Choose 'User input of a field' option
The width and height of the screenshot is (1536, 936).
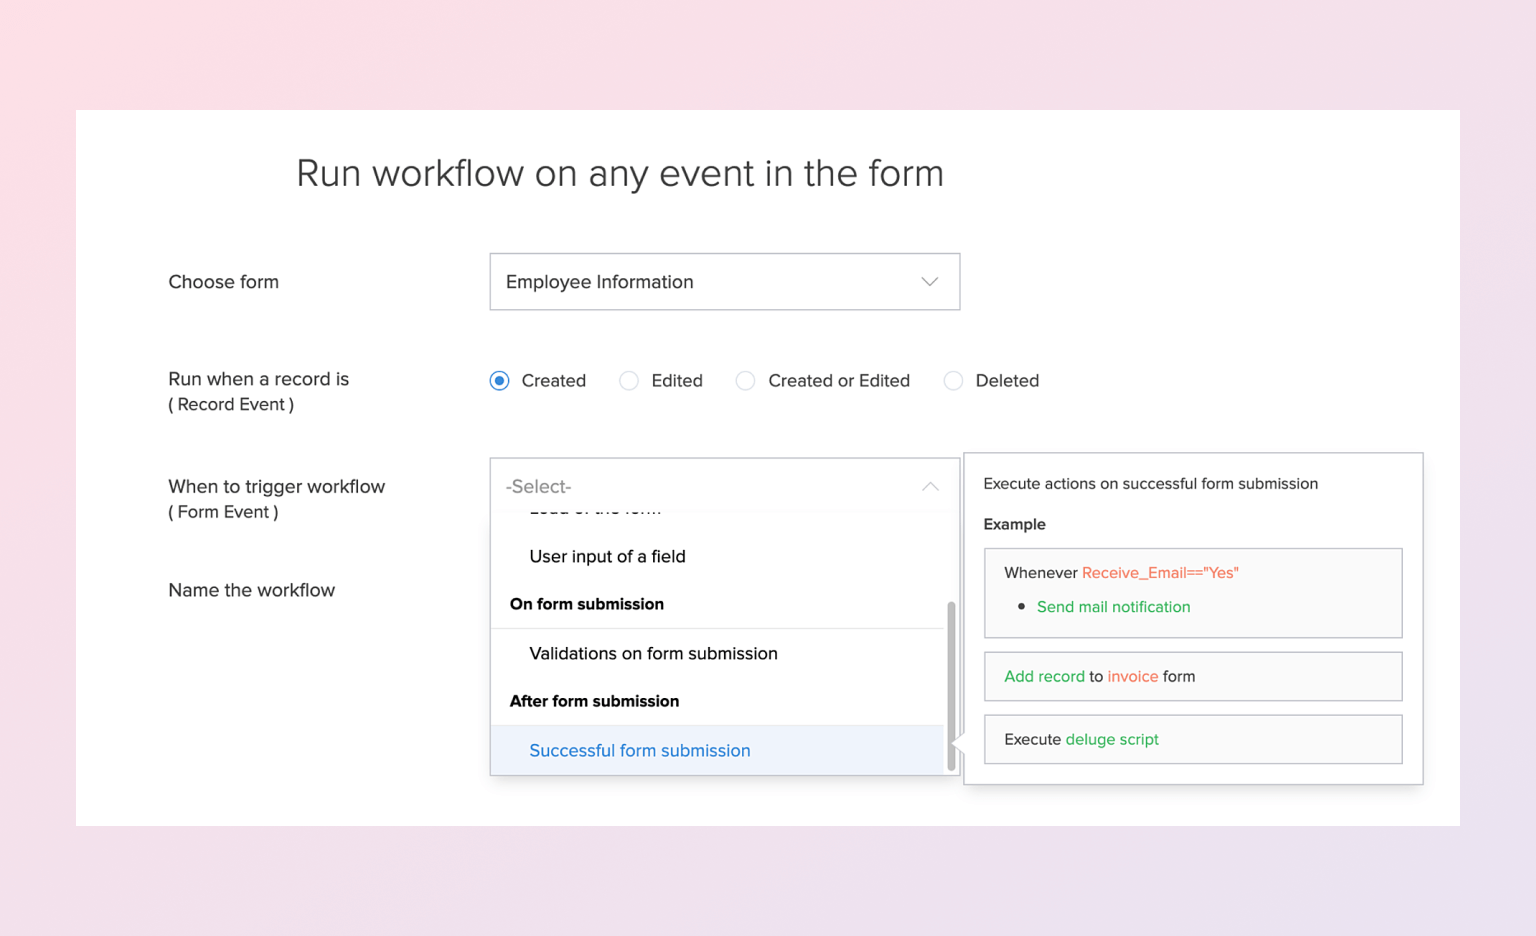coord(607,557)
